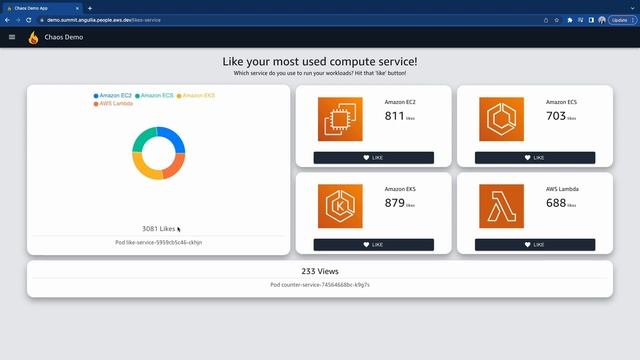Open the tab search dropdown chevron

632,8
